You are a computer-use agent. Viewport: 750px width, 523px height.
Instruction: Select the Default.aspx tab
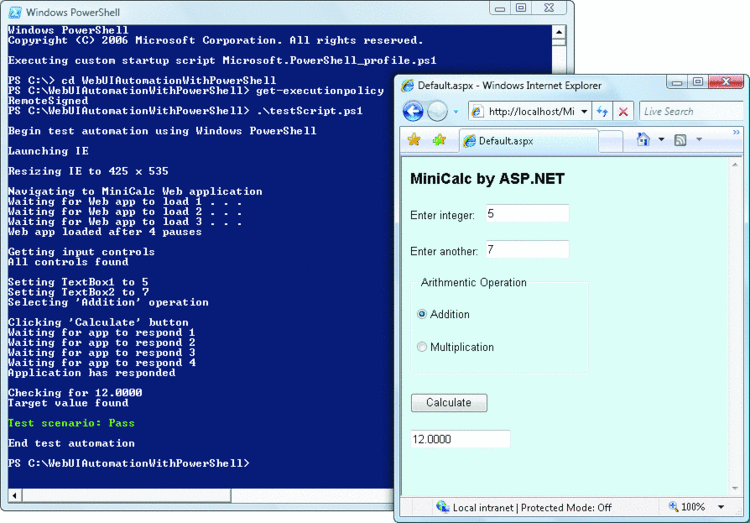tap(529, 141)
